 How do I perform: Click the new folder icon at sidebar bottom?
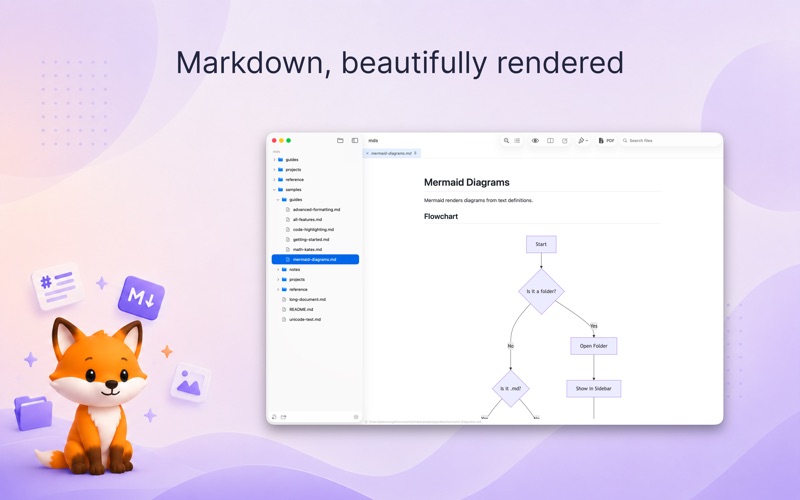(284, 417)
